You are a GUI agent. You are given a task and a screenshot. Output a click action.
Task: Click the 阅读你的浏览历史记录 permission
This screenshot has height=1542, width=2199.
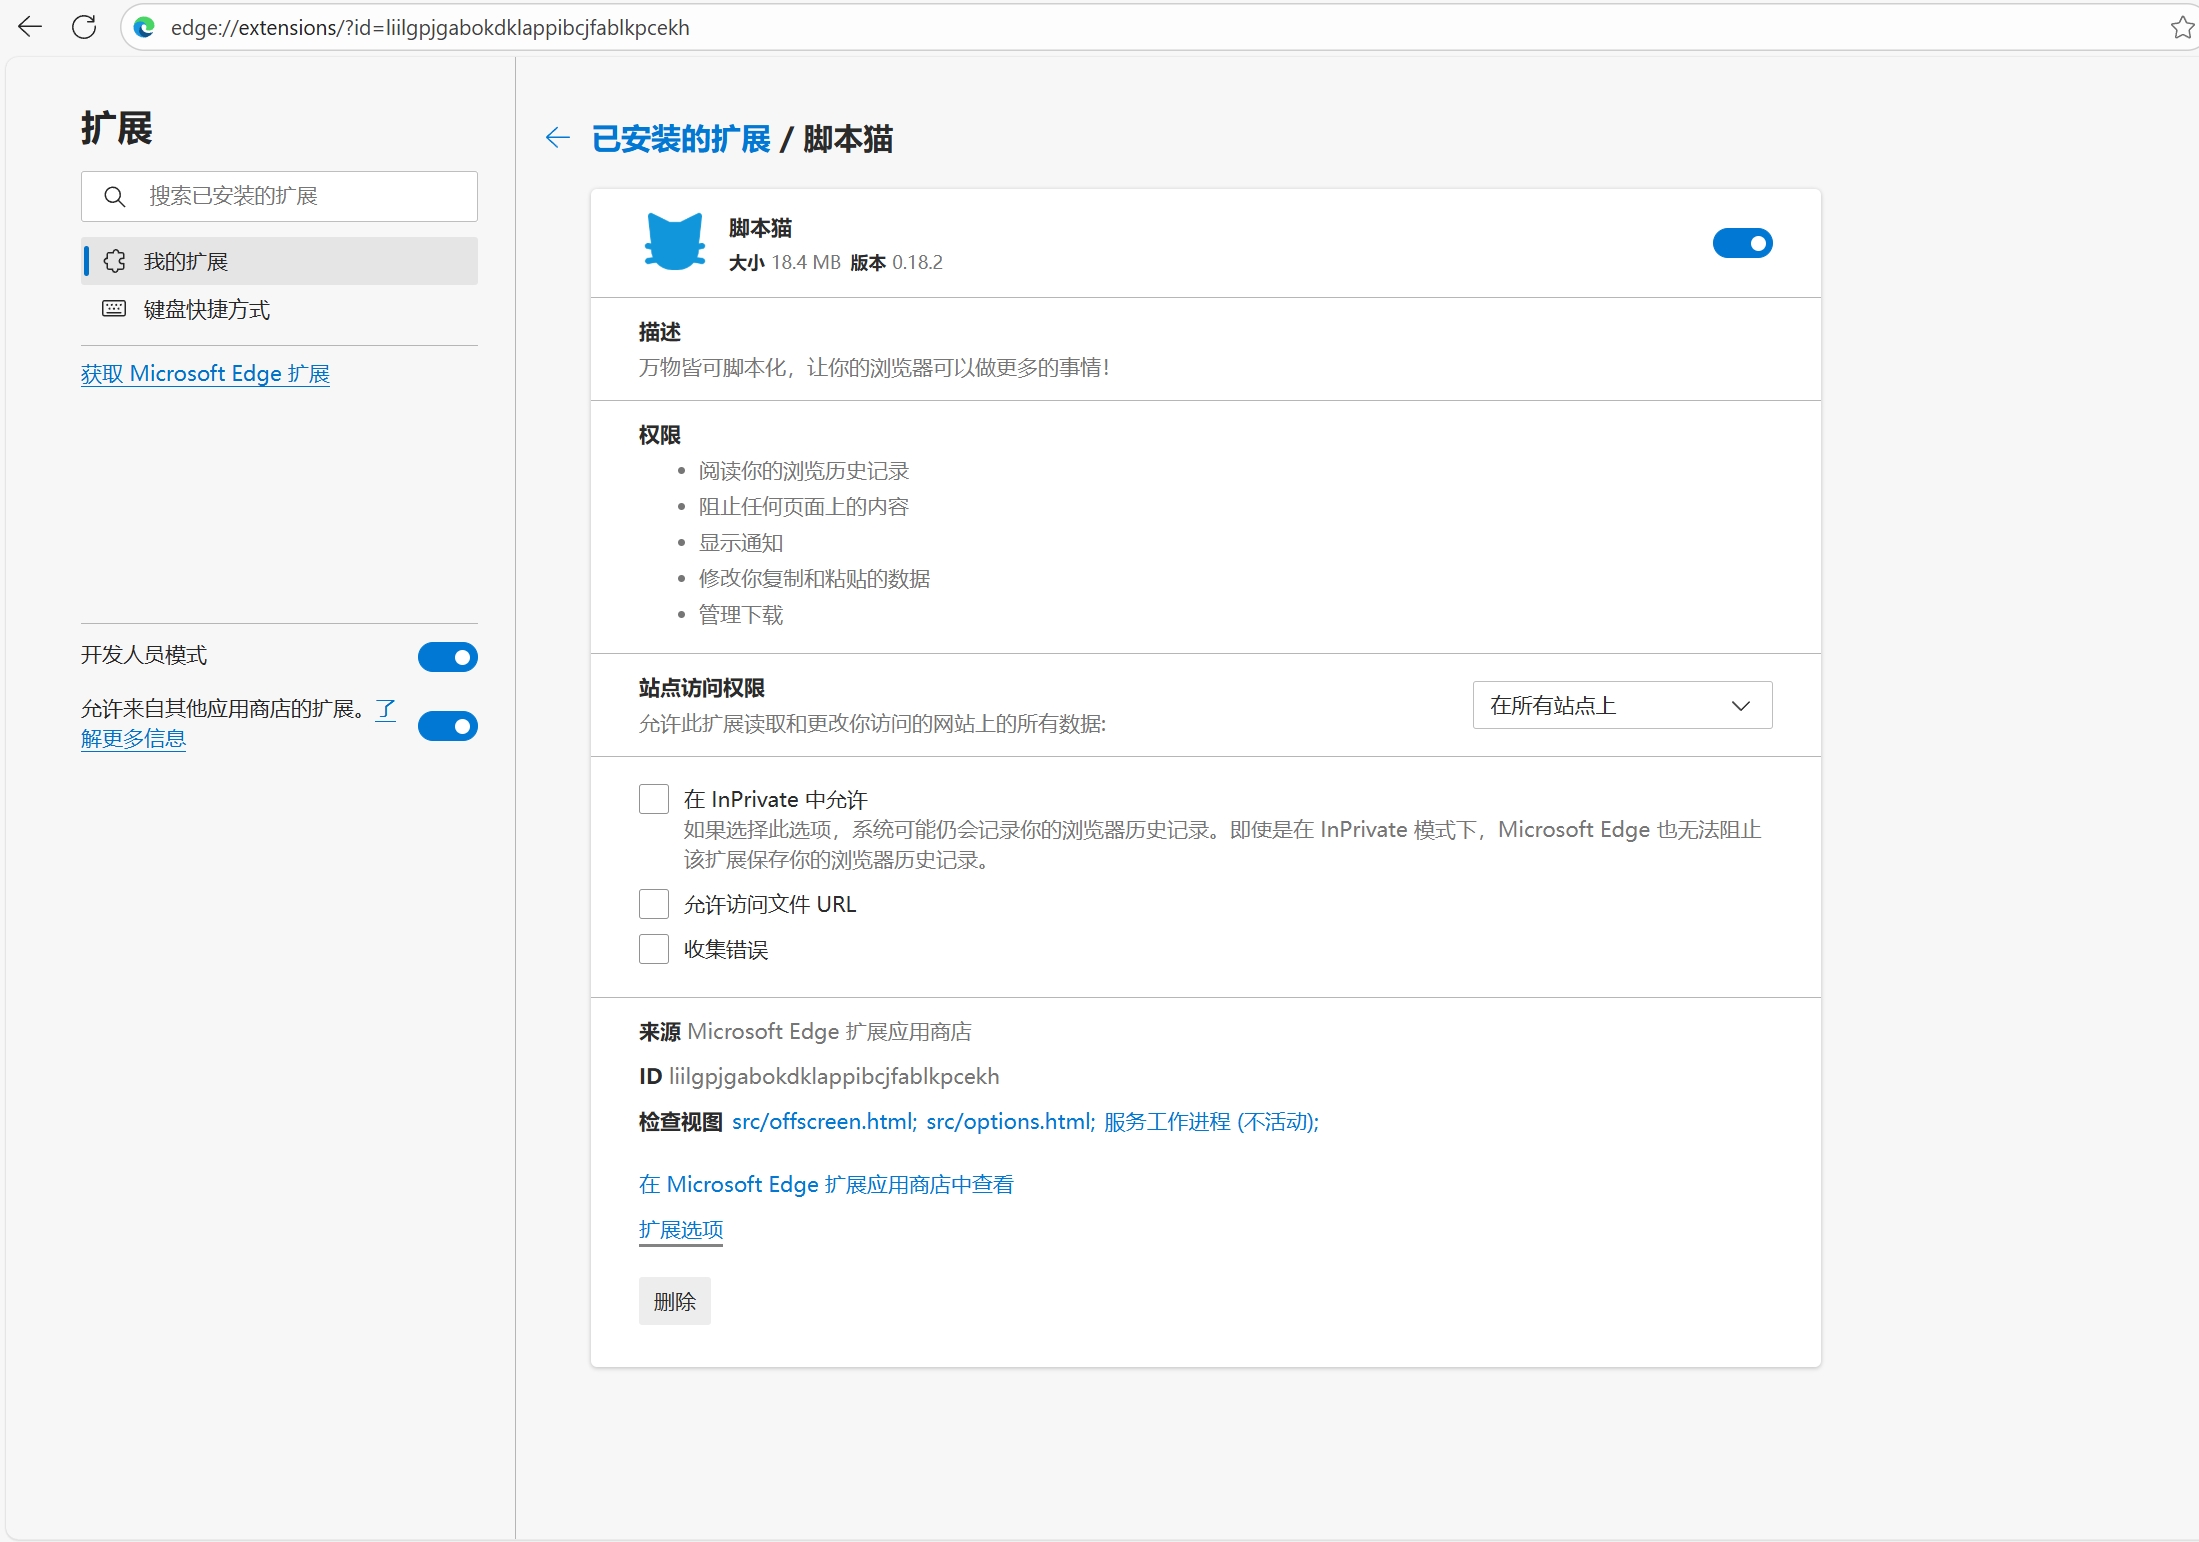(804, 471)
